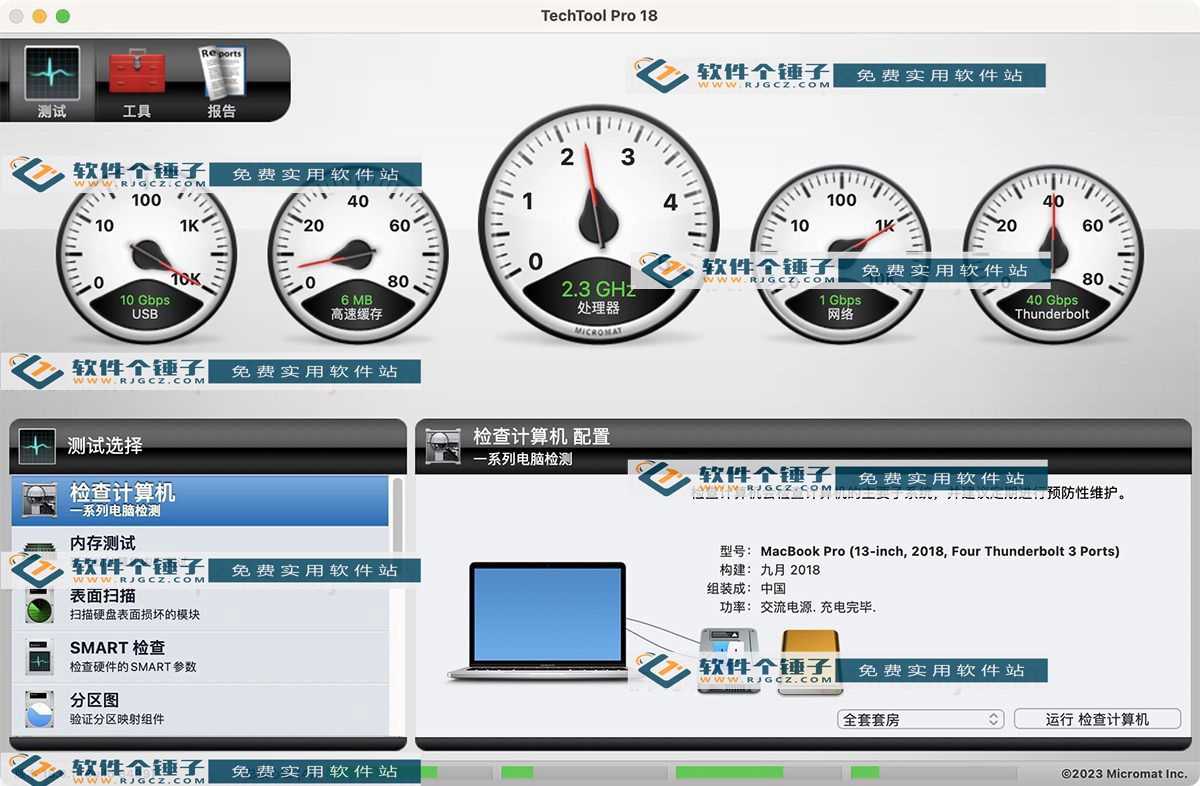Click the 处理器 2.3 GHz gauge
1200x786 pixels.
coord(598,223)
